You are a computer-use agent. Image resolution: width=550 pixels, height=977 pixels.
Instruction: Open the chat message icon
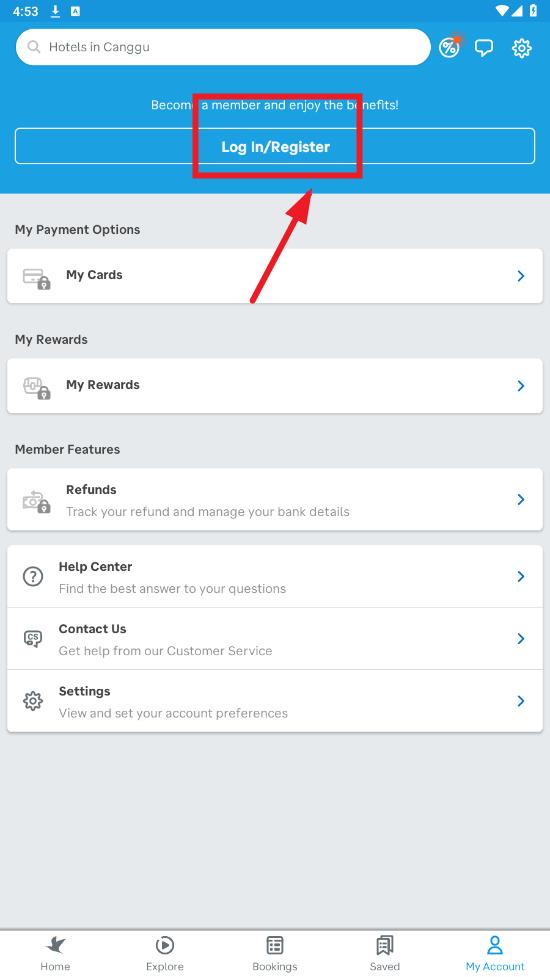click(484, 48)
